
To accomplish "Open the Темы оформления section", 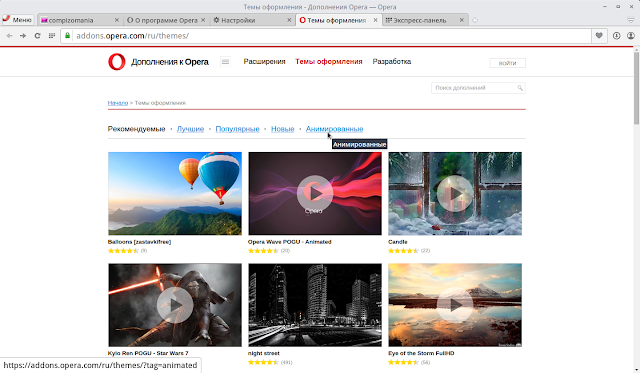I will point(329,62).
